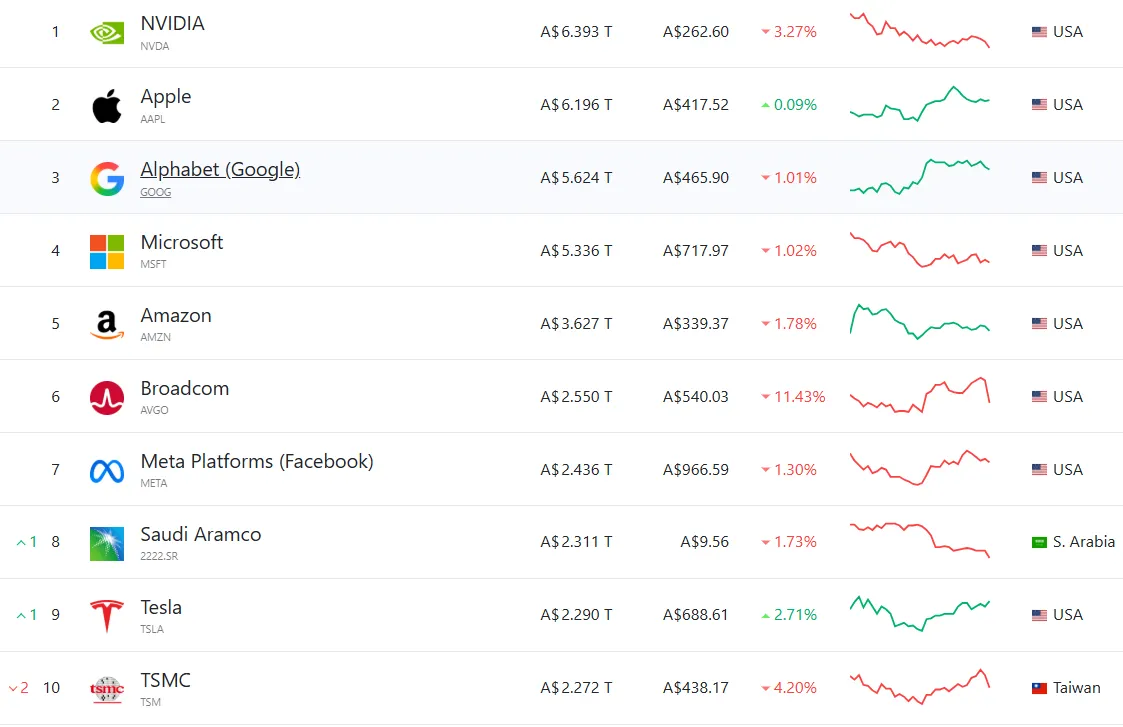The height and width of the screenshot is (727, 1123).
Task: Open the Alphabet (Google) company link
Action: (220, 170)
